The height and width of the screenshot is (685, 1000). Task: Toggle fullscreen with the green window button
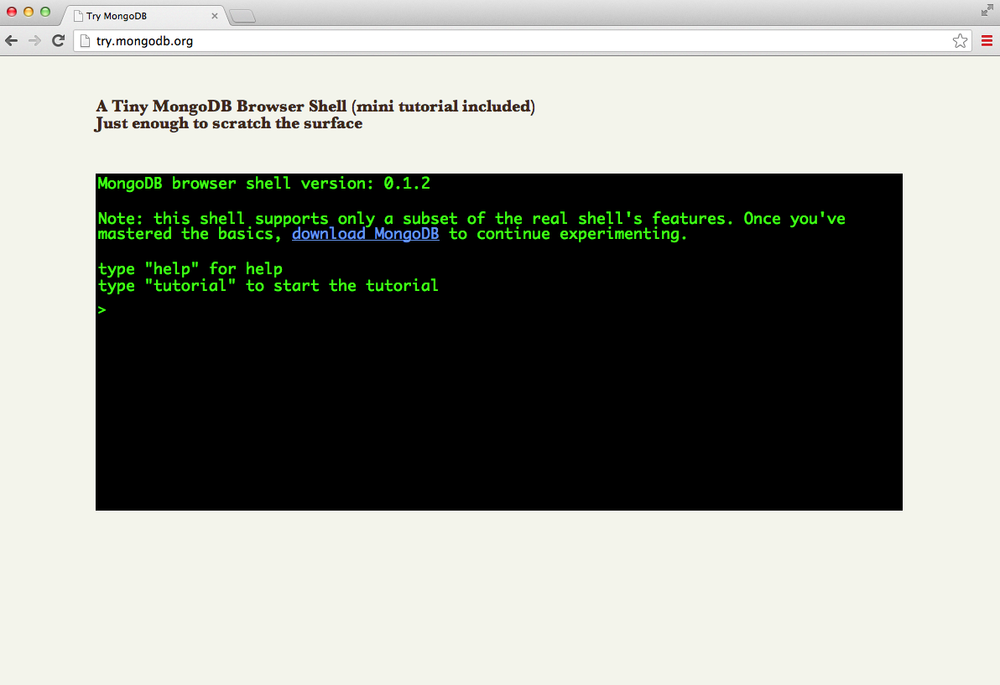coord(44,11)
